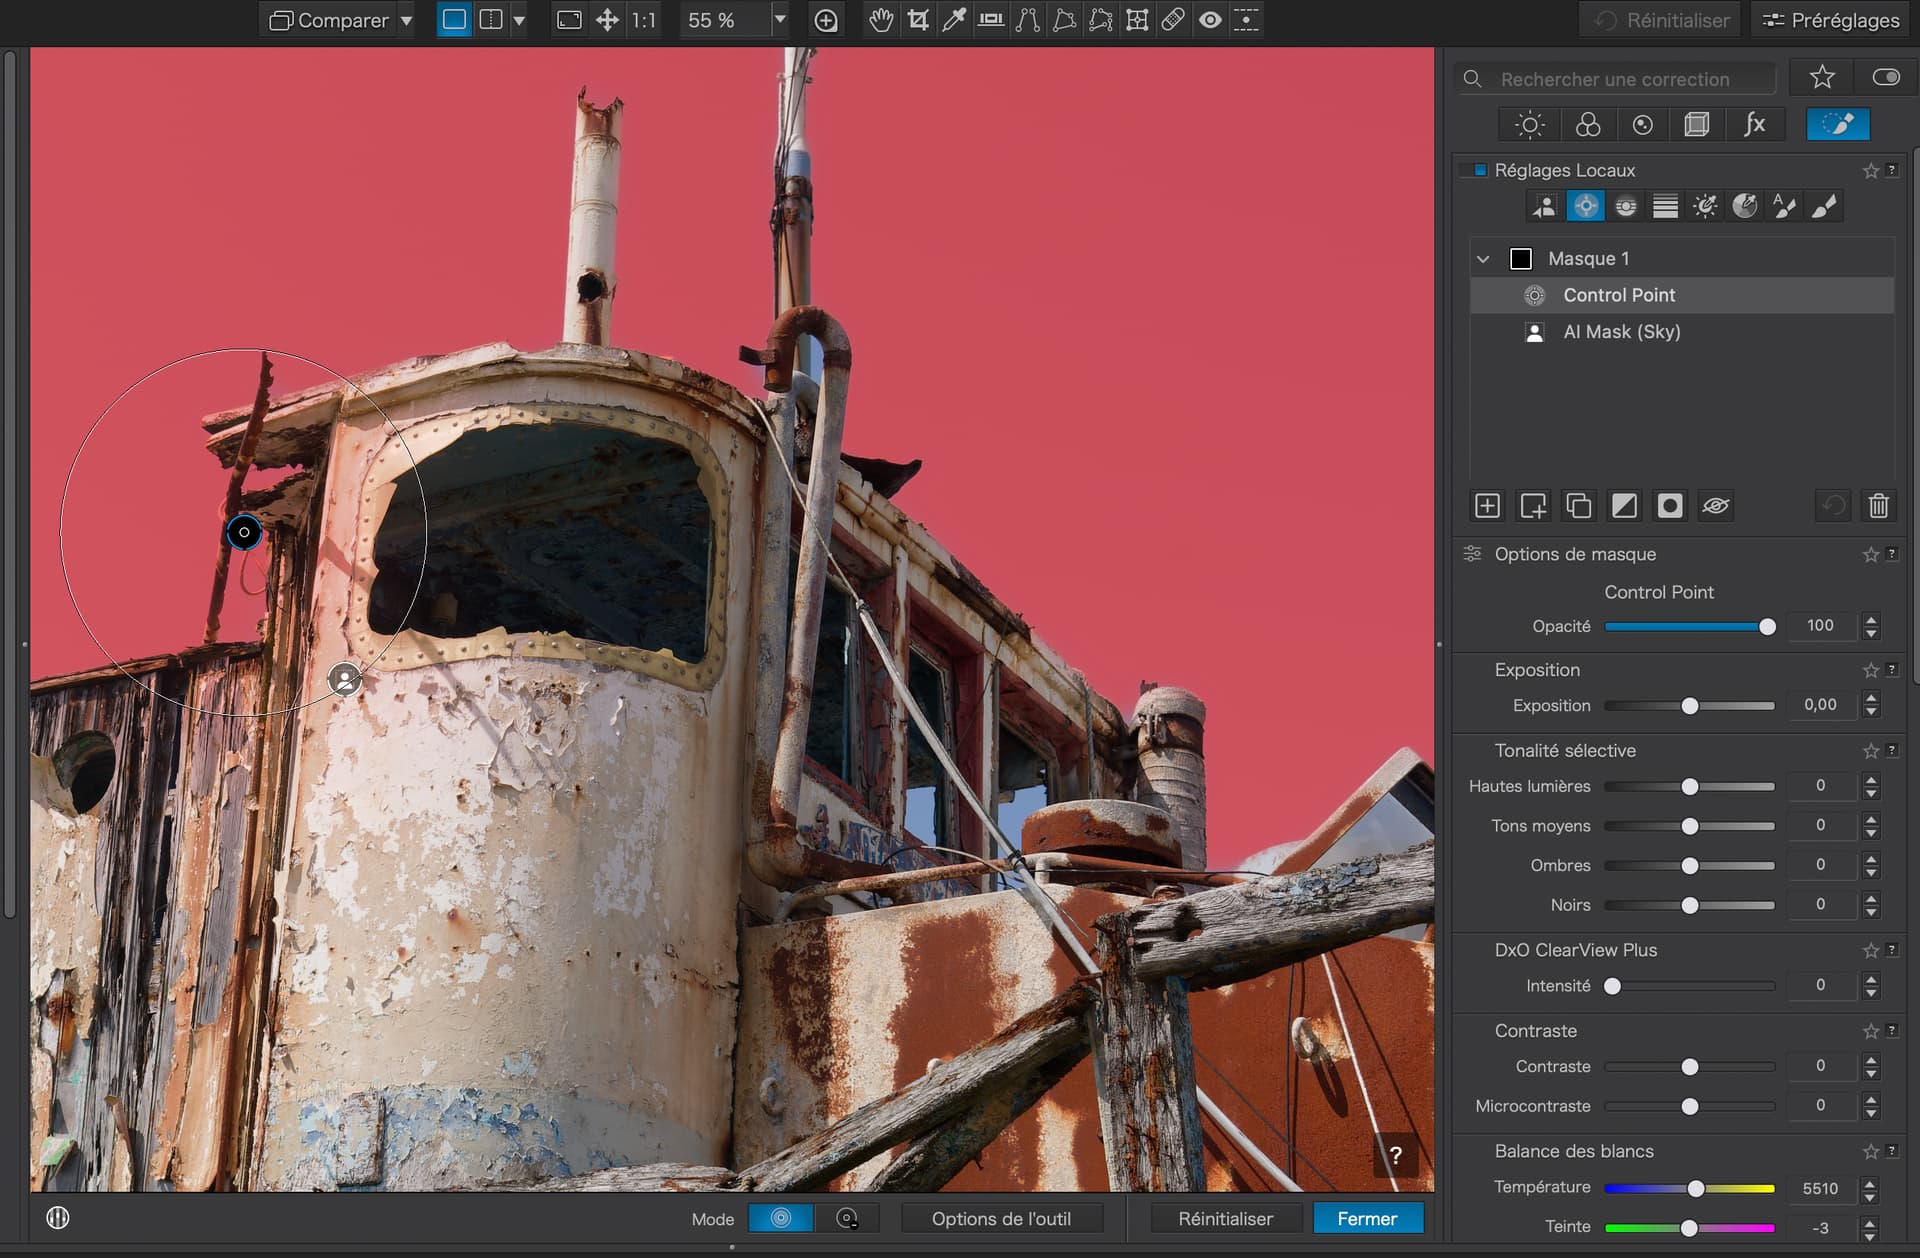Duplicate the selected mask
The width and height of the screenshot is (1920, 1258).
(1578, 506)
